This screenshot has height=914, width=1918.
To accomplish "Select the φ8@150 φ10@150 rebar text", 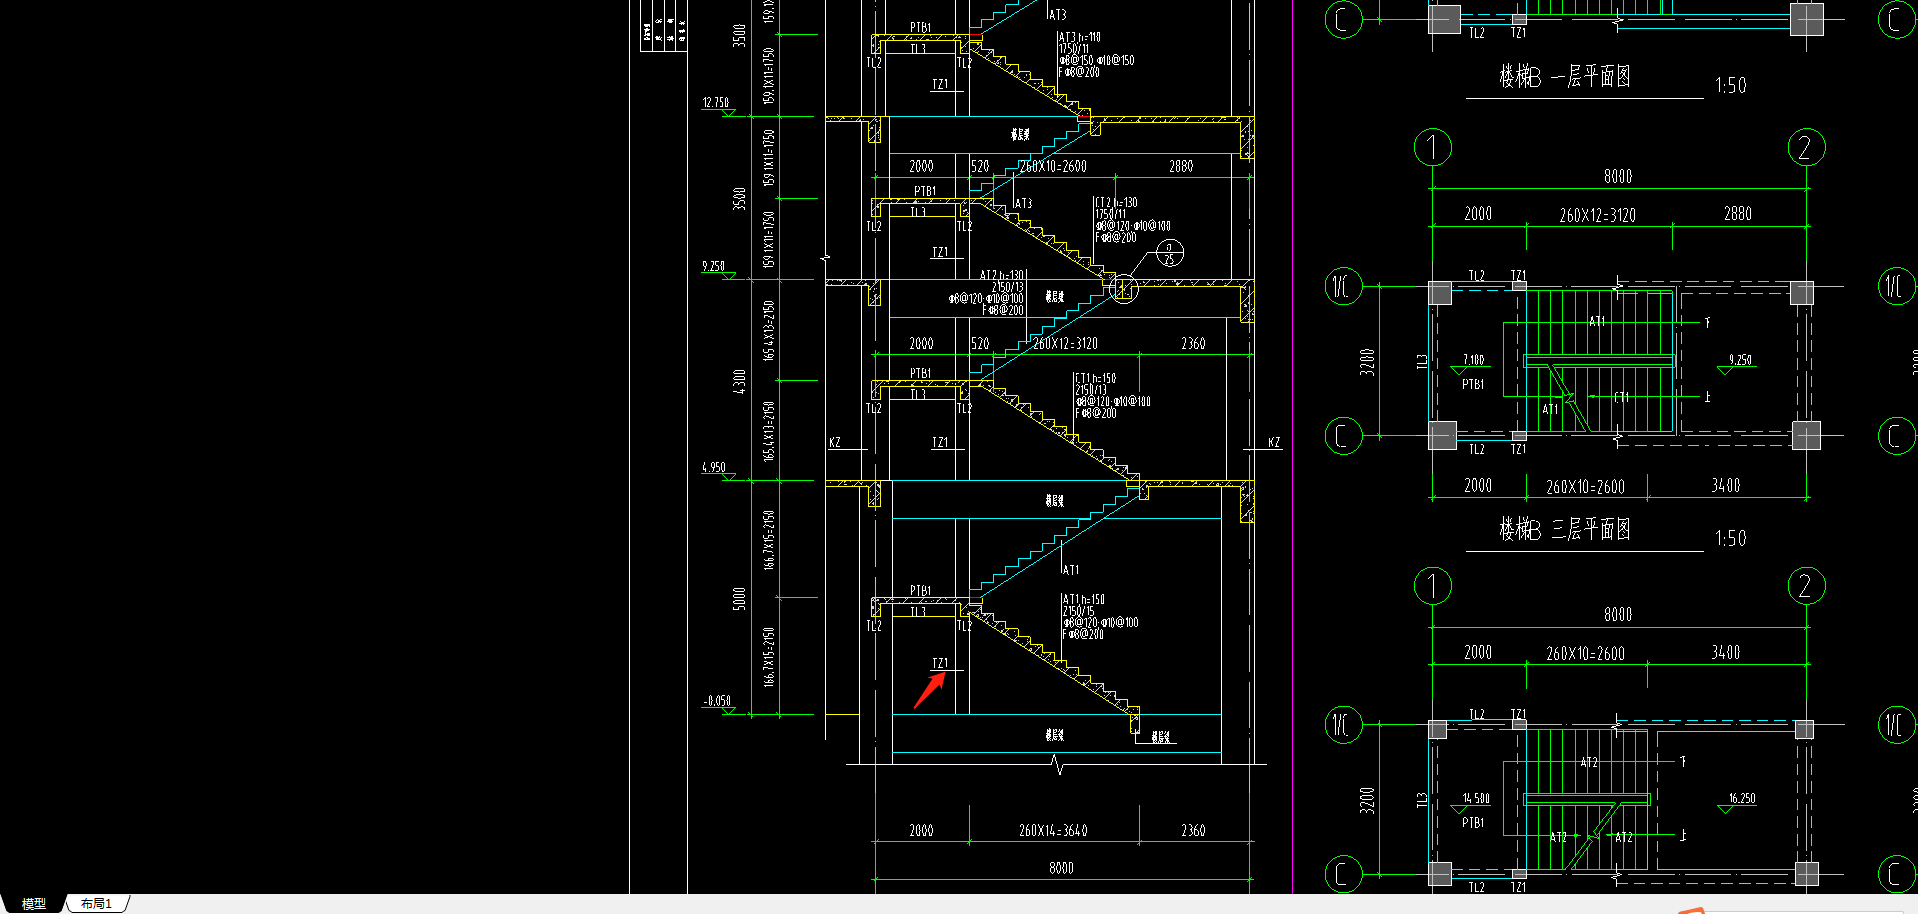I will [1097, 61].
